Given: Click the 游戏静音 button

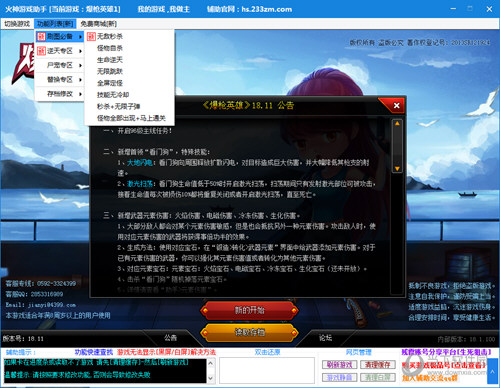Looking at the screenshot, I should tap(339, 377).
